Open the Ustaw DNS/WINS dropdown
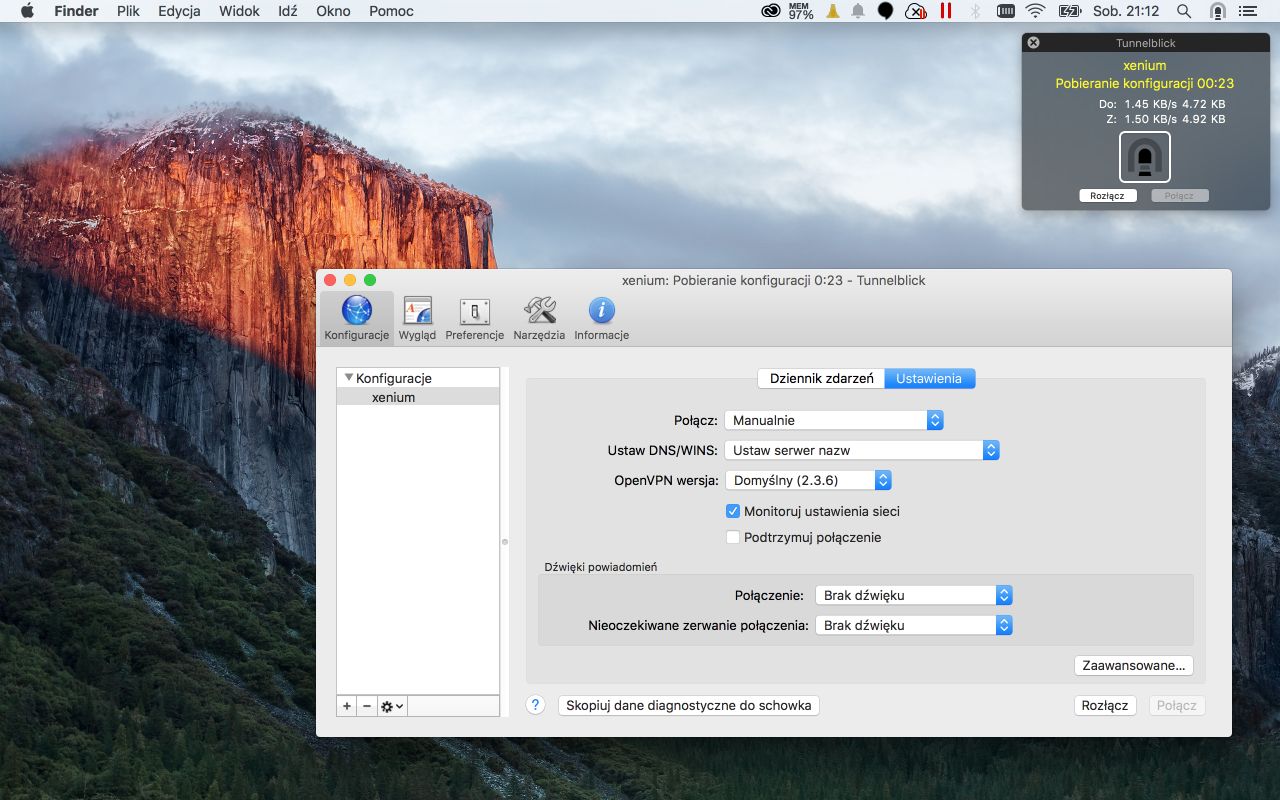 pos(862,450)
